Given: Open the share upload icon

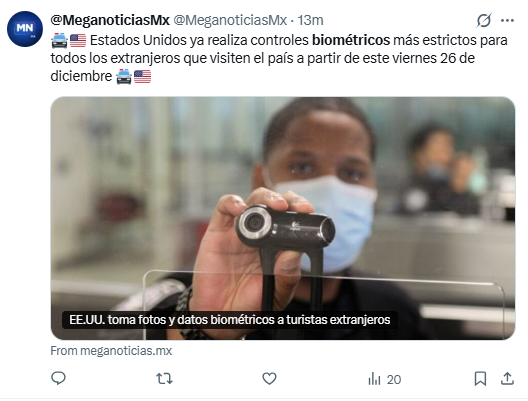Looking at the screenshot, I should (x=507, y=379).
